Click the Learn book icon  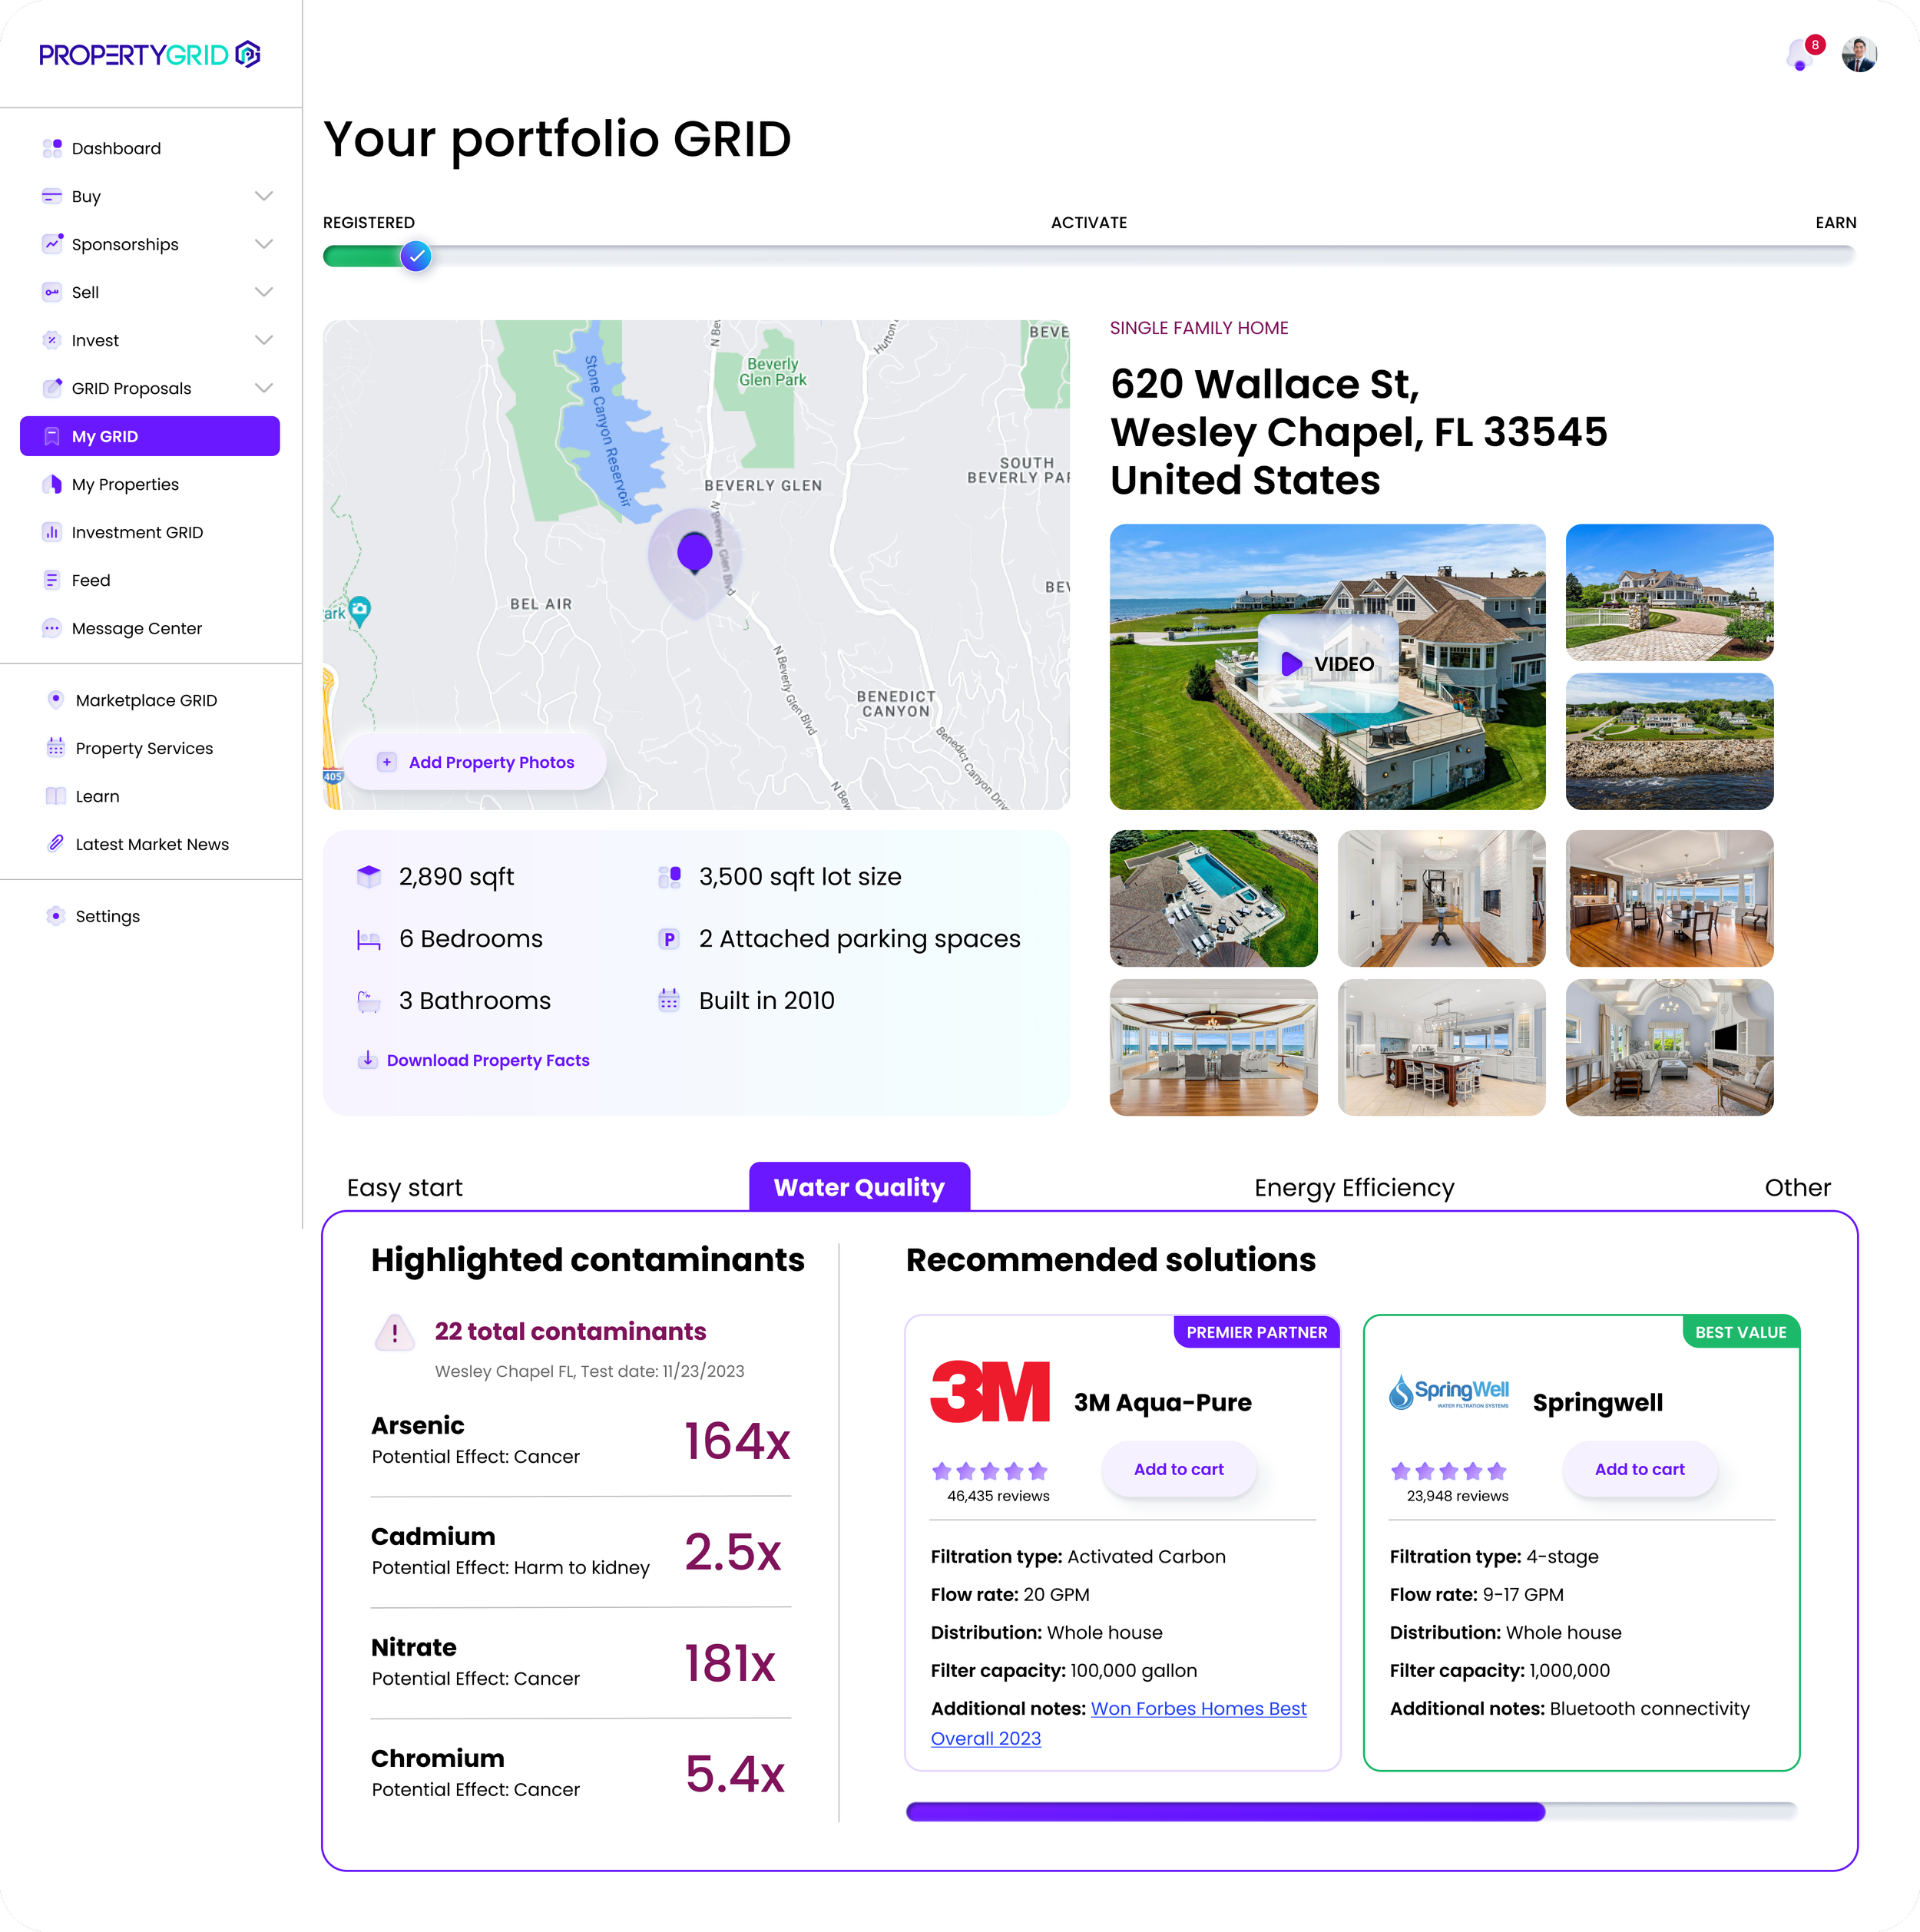[56, 796]
